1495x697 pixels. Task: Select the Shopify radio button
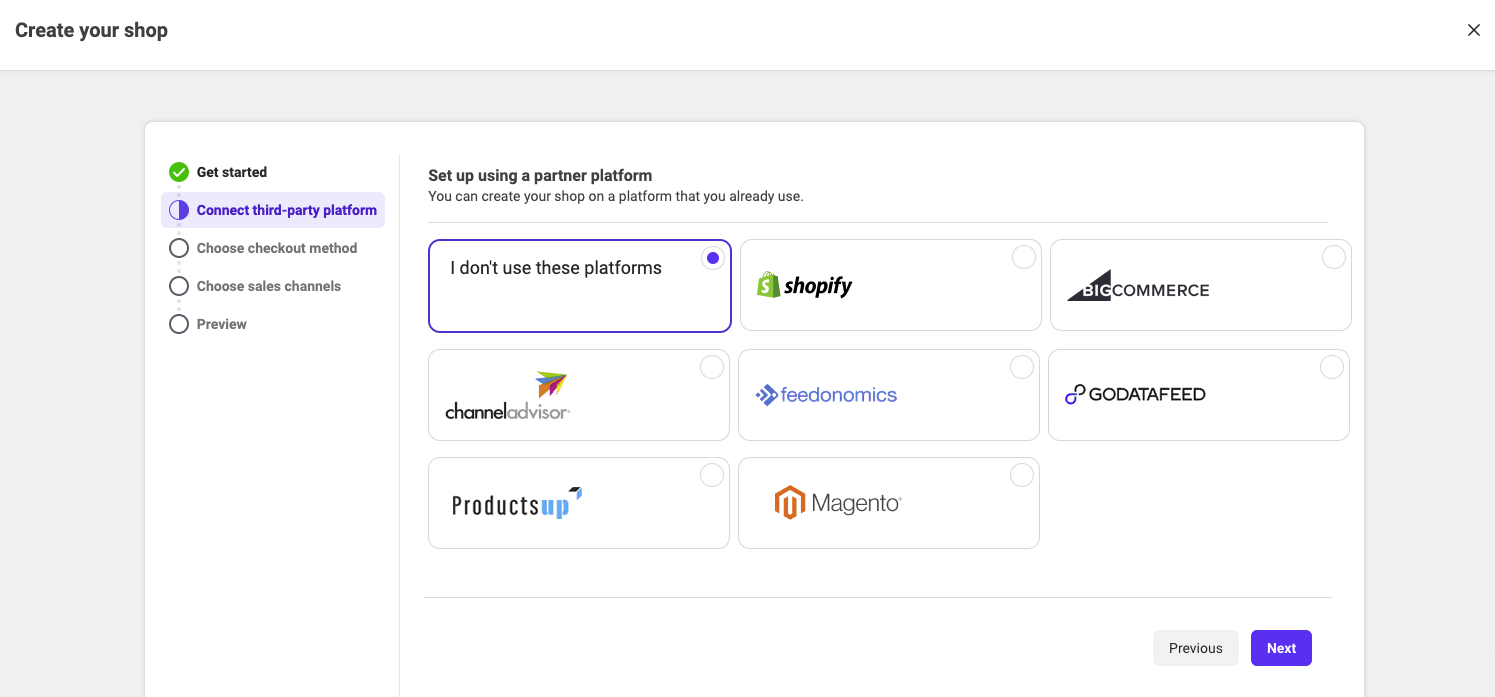(1023, 258)
